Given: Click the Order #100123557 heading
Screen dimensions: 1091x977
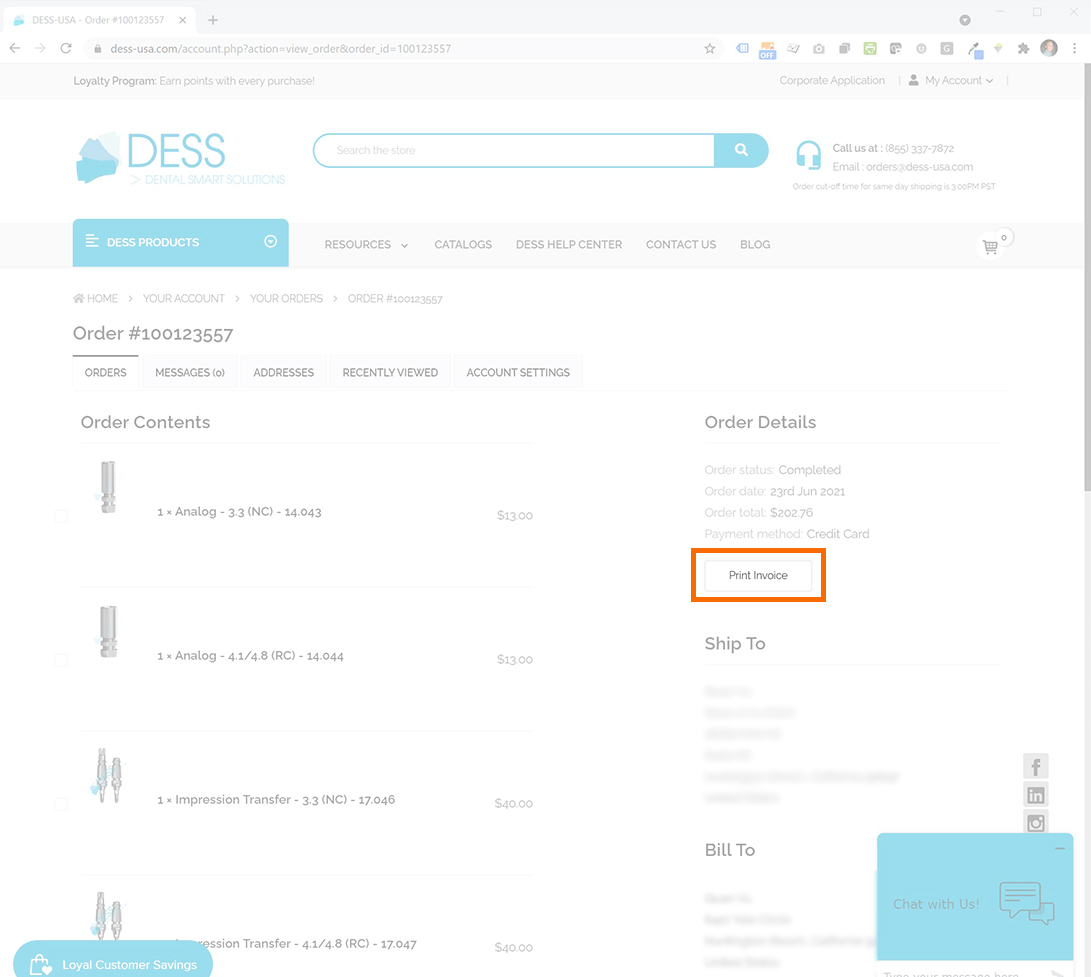Looking at the screenshot, I should (153, 334).
